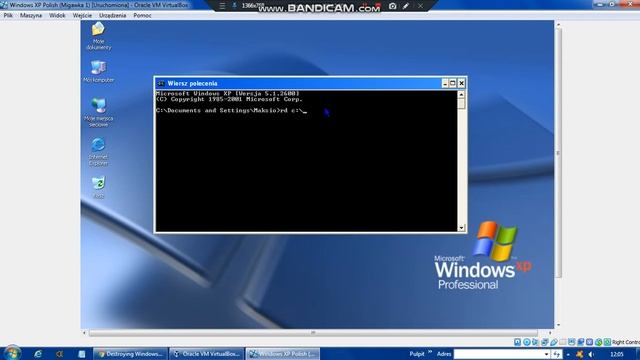Open the Plik menu
This screenshot has width=640, height=360.
pyautogui.click(x=8, y=16)
